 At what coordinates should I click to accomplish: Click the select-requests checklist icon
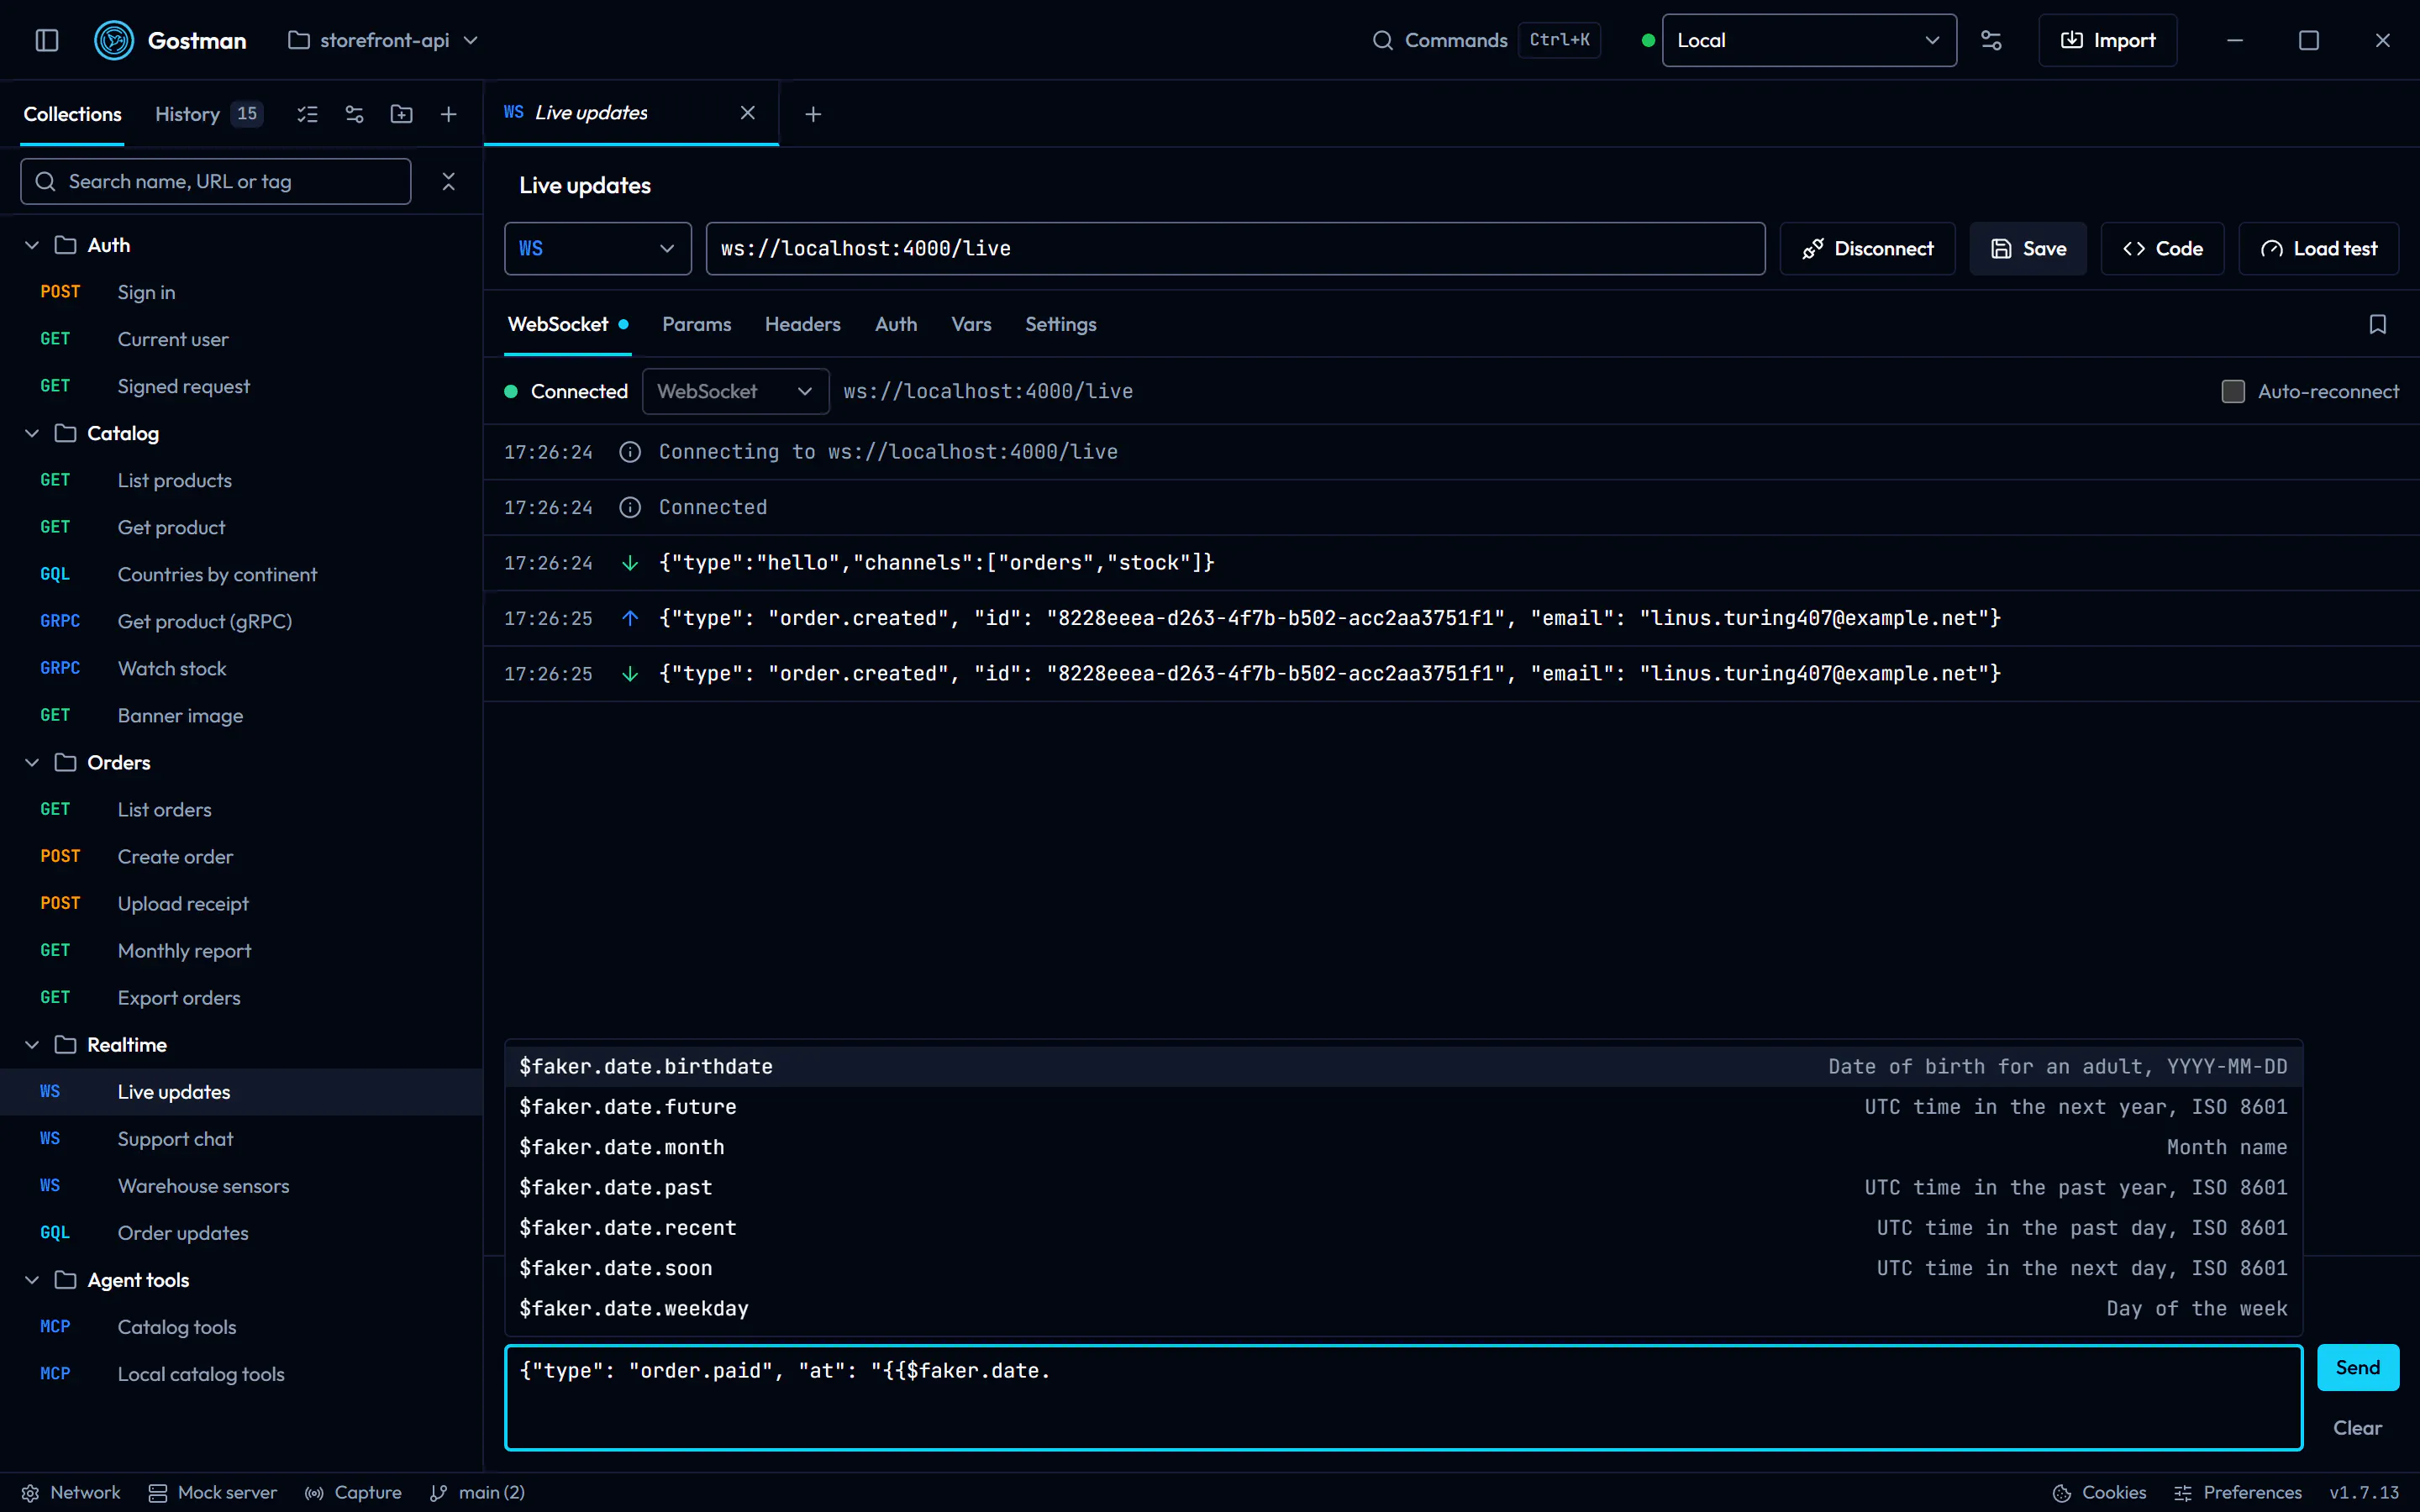[307, 114]
